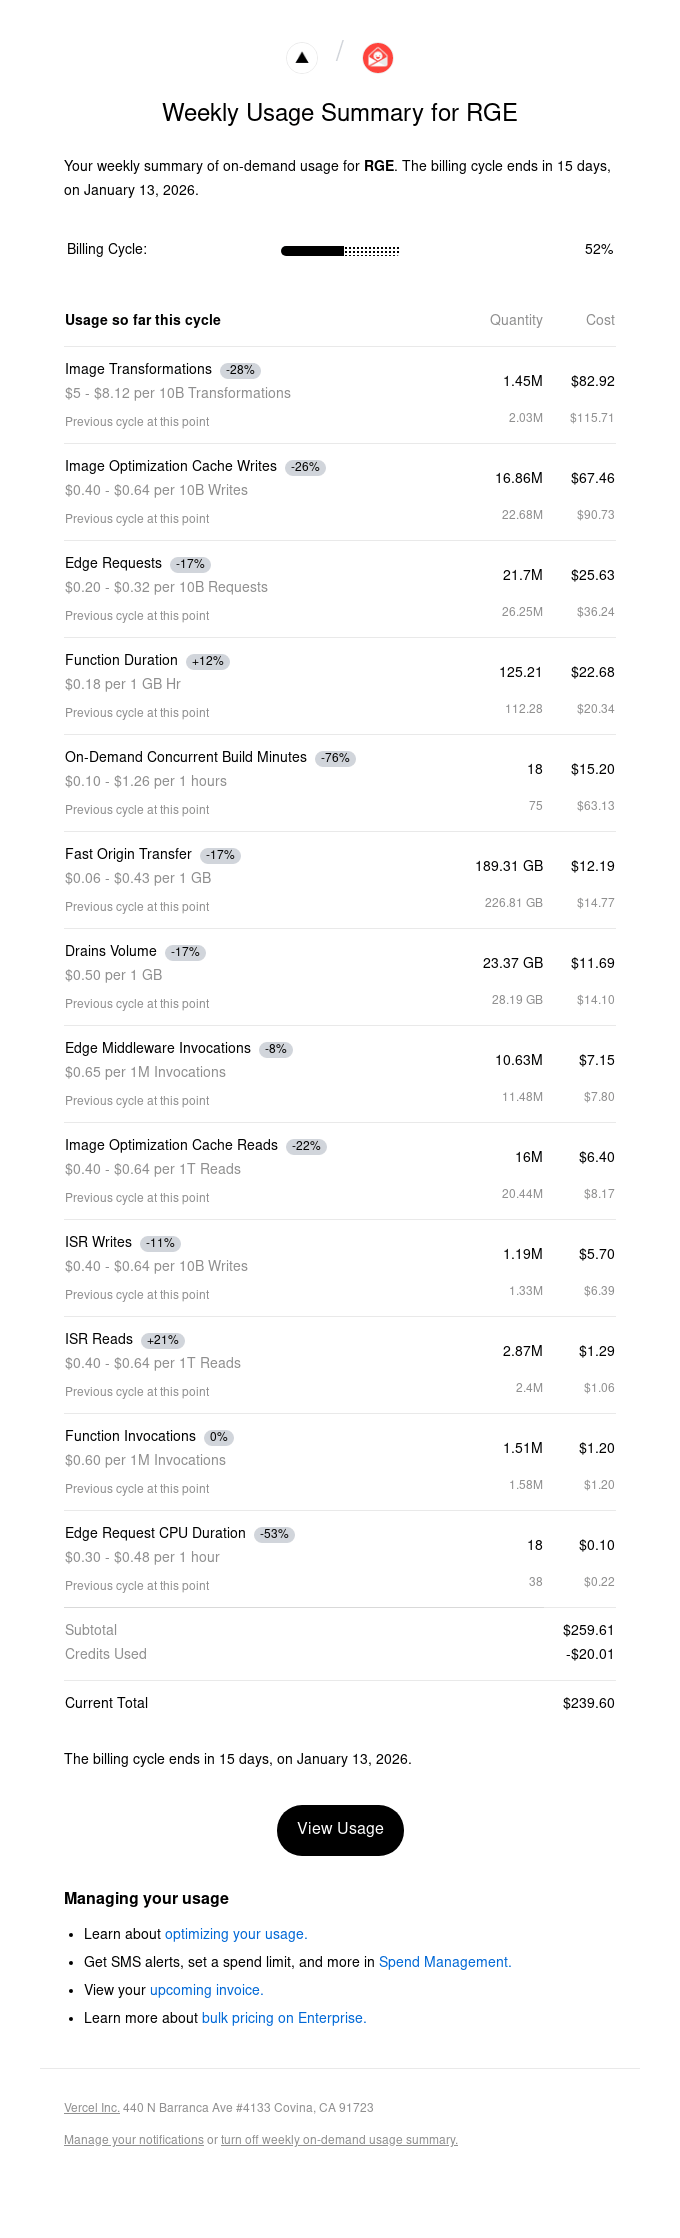Open the optimizing your usage link
The height and width of the screenshot is (2238, 680).
236,1933
